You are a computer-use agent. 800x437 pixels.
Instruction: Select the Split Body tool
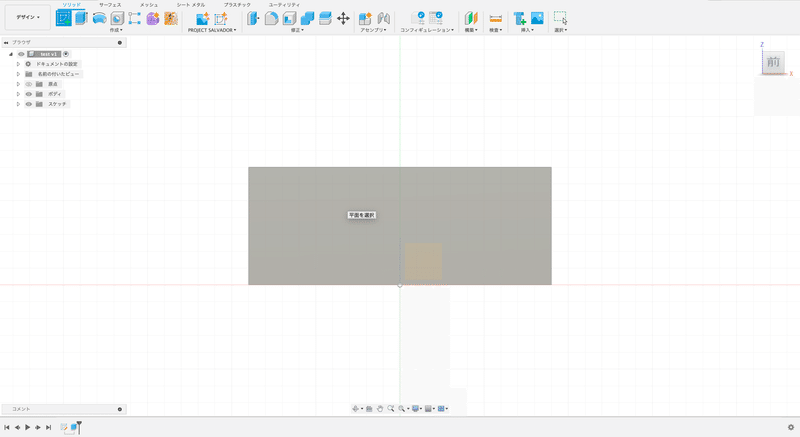[x=325, y=18]
